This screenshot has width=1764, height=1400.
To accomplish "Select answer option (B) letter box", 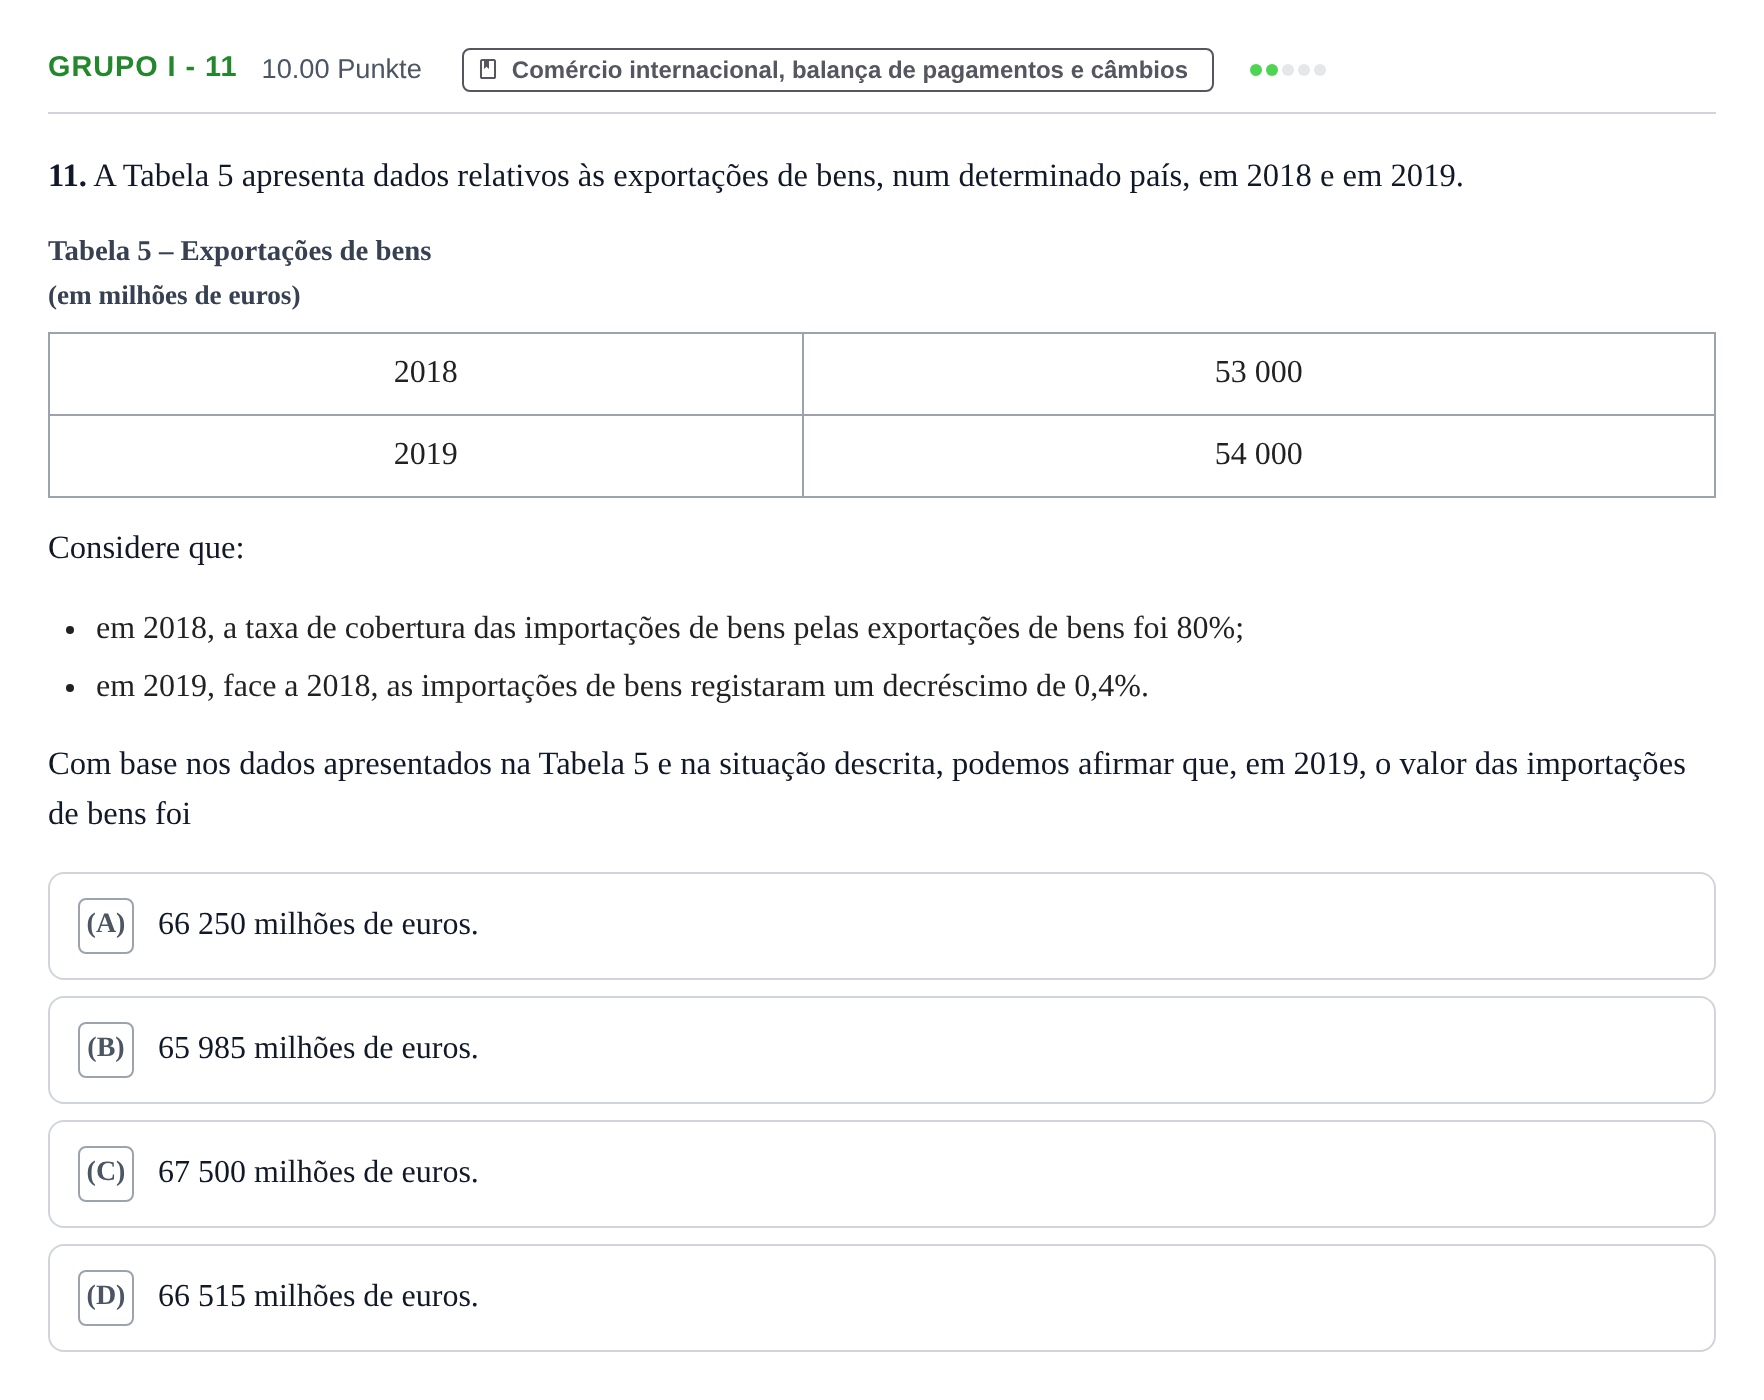I will tap(106, 1049).
